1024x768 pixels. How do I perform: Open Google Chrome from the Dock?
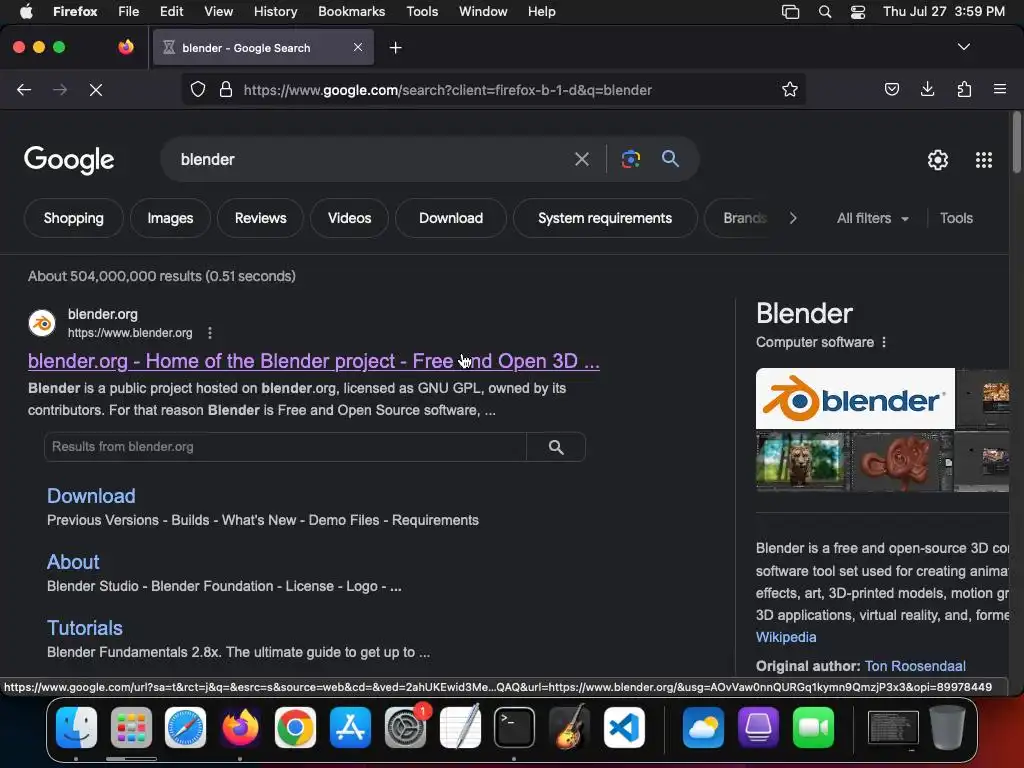295,727
